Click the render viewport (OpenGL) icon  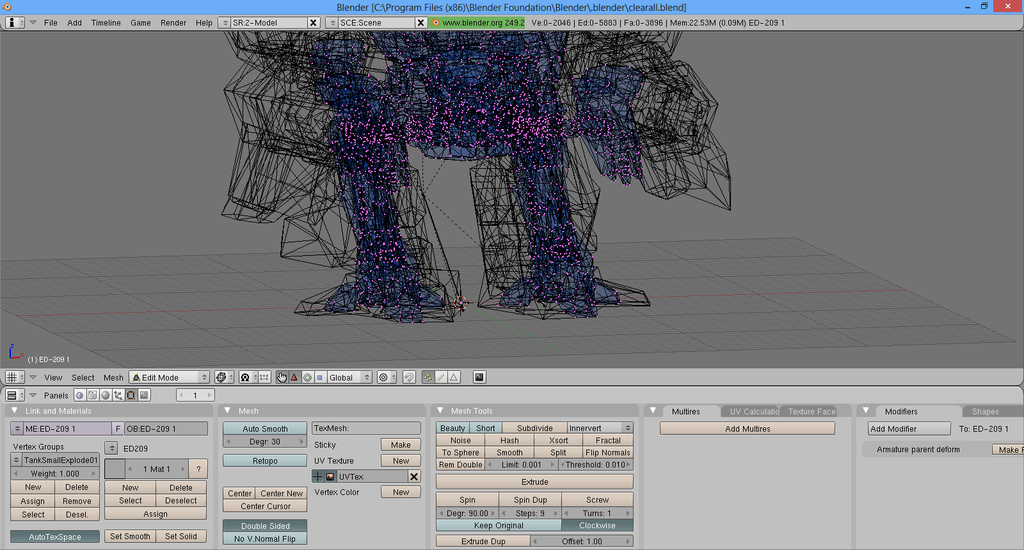479,378
